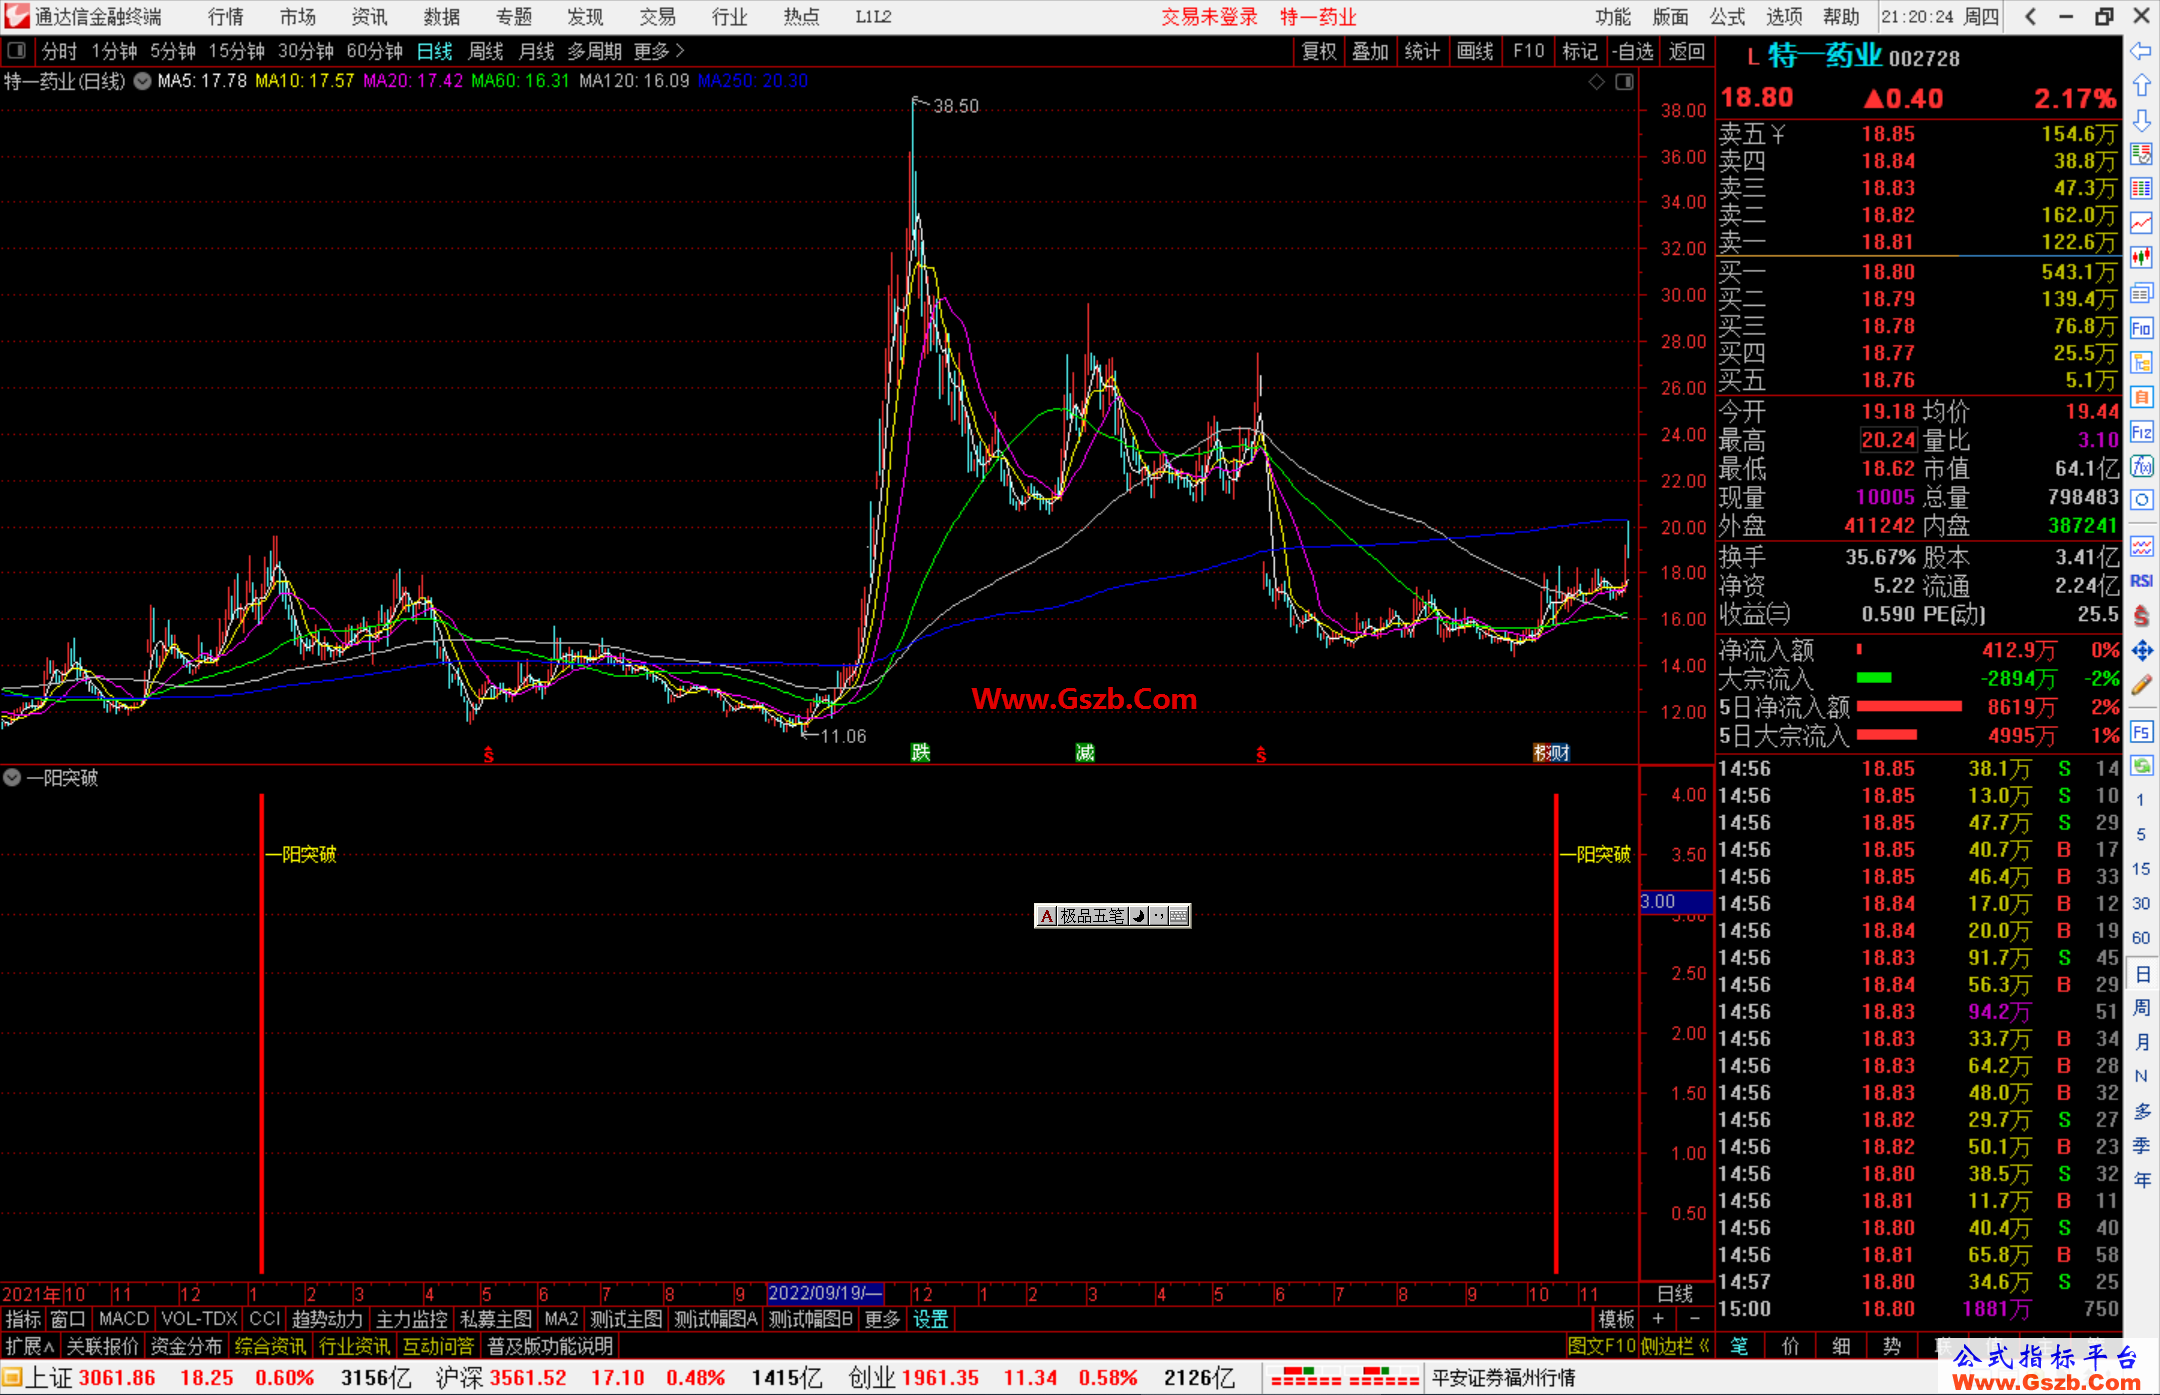Click the 2022/09/19 date marker on timeline
Screen dimensions: 2160x1395
[825, 1293]
